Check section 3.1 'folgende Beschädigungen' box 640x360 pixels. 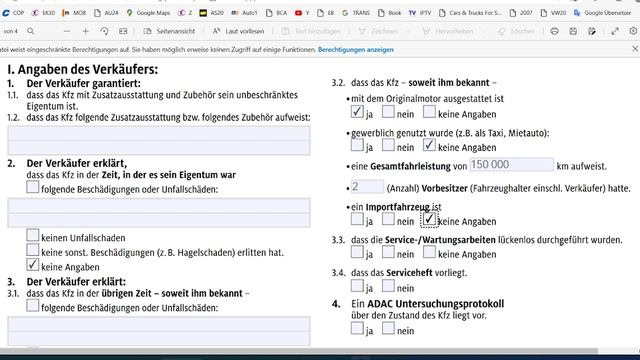[x=33, y=306]
